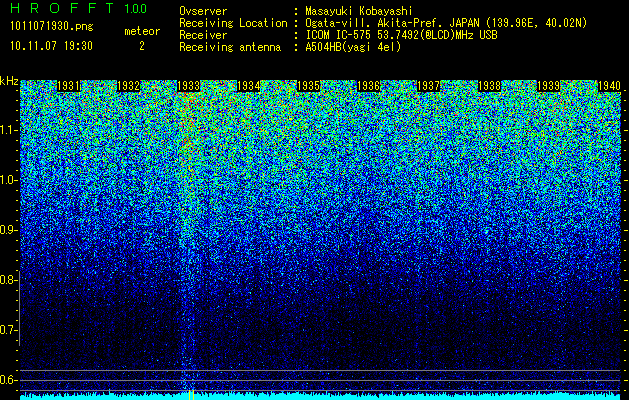Click the 1939 time marker
Viewport: 629px width, 400px height.
pyautogui.click(x=549, y=86)
